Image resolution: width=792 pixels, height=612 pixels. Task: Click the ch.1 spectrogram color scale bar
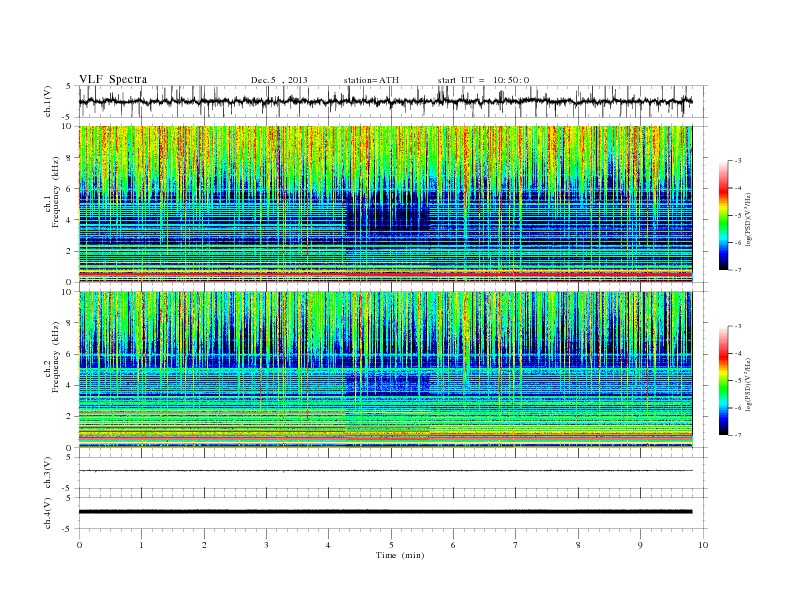point(723,215)
